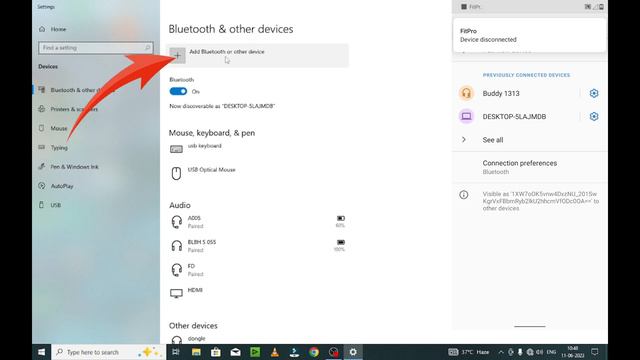Open Home icon in Settings sidebar
The width and height of the screenshot is (640, 360).
coord(42,29)
